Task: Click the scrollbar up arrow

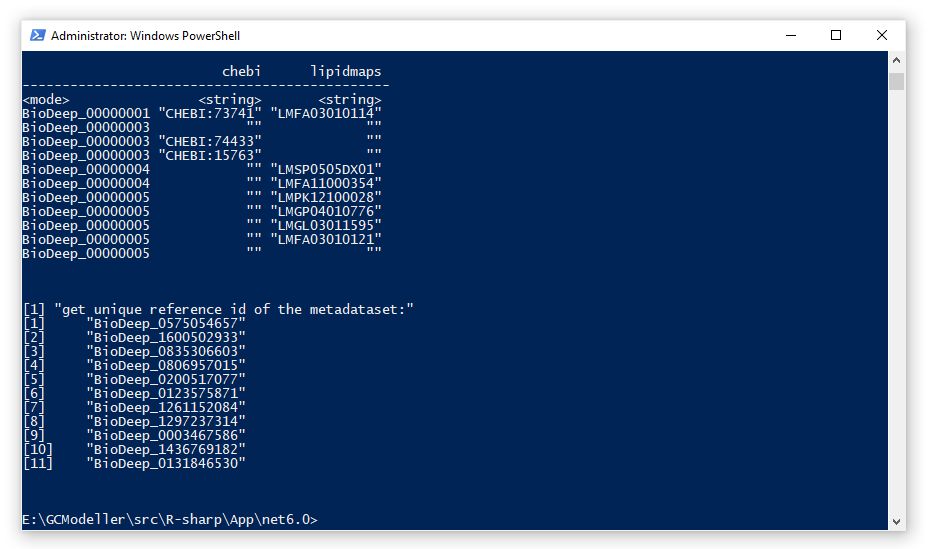Action: tap(897, 61)
